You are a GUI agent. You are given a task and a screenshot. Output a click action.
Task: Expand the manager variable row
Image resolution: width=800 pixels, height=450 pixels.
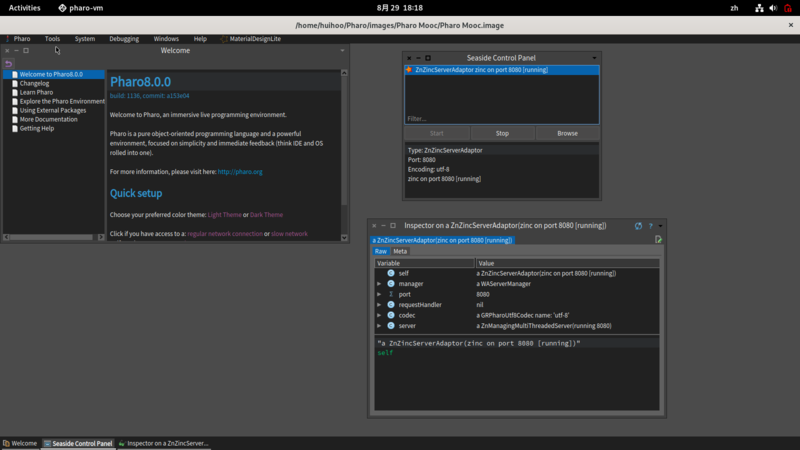(x=379, y=284)
